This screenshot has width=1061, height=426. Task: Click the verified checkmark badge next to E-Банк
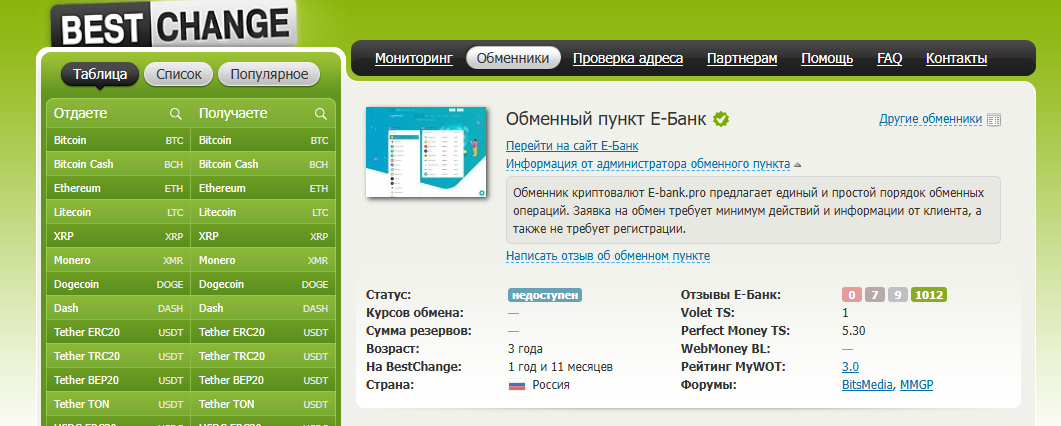[721, 120]
